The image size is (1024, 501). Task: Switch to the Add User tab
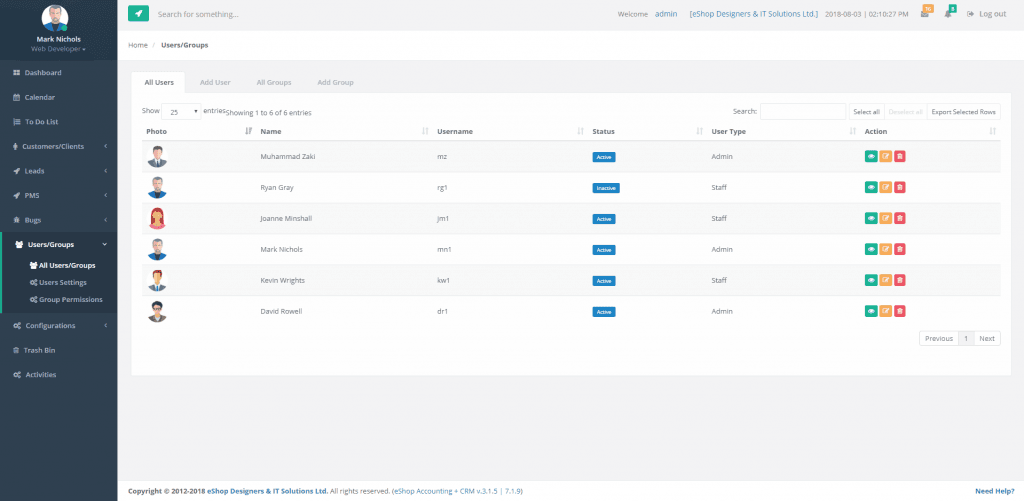point(215,82)
